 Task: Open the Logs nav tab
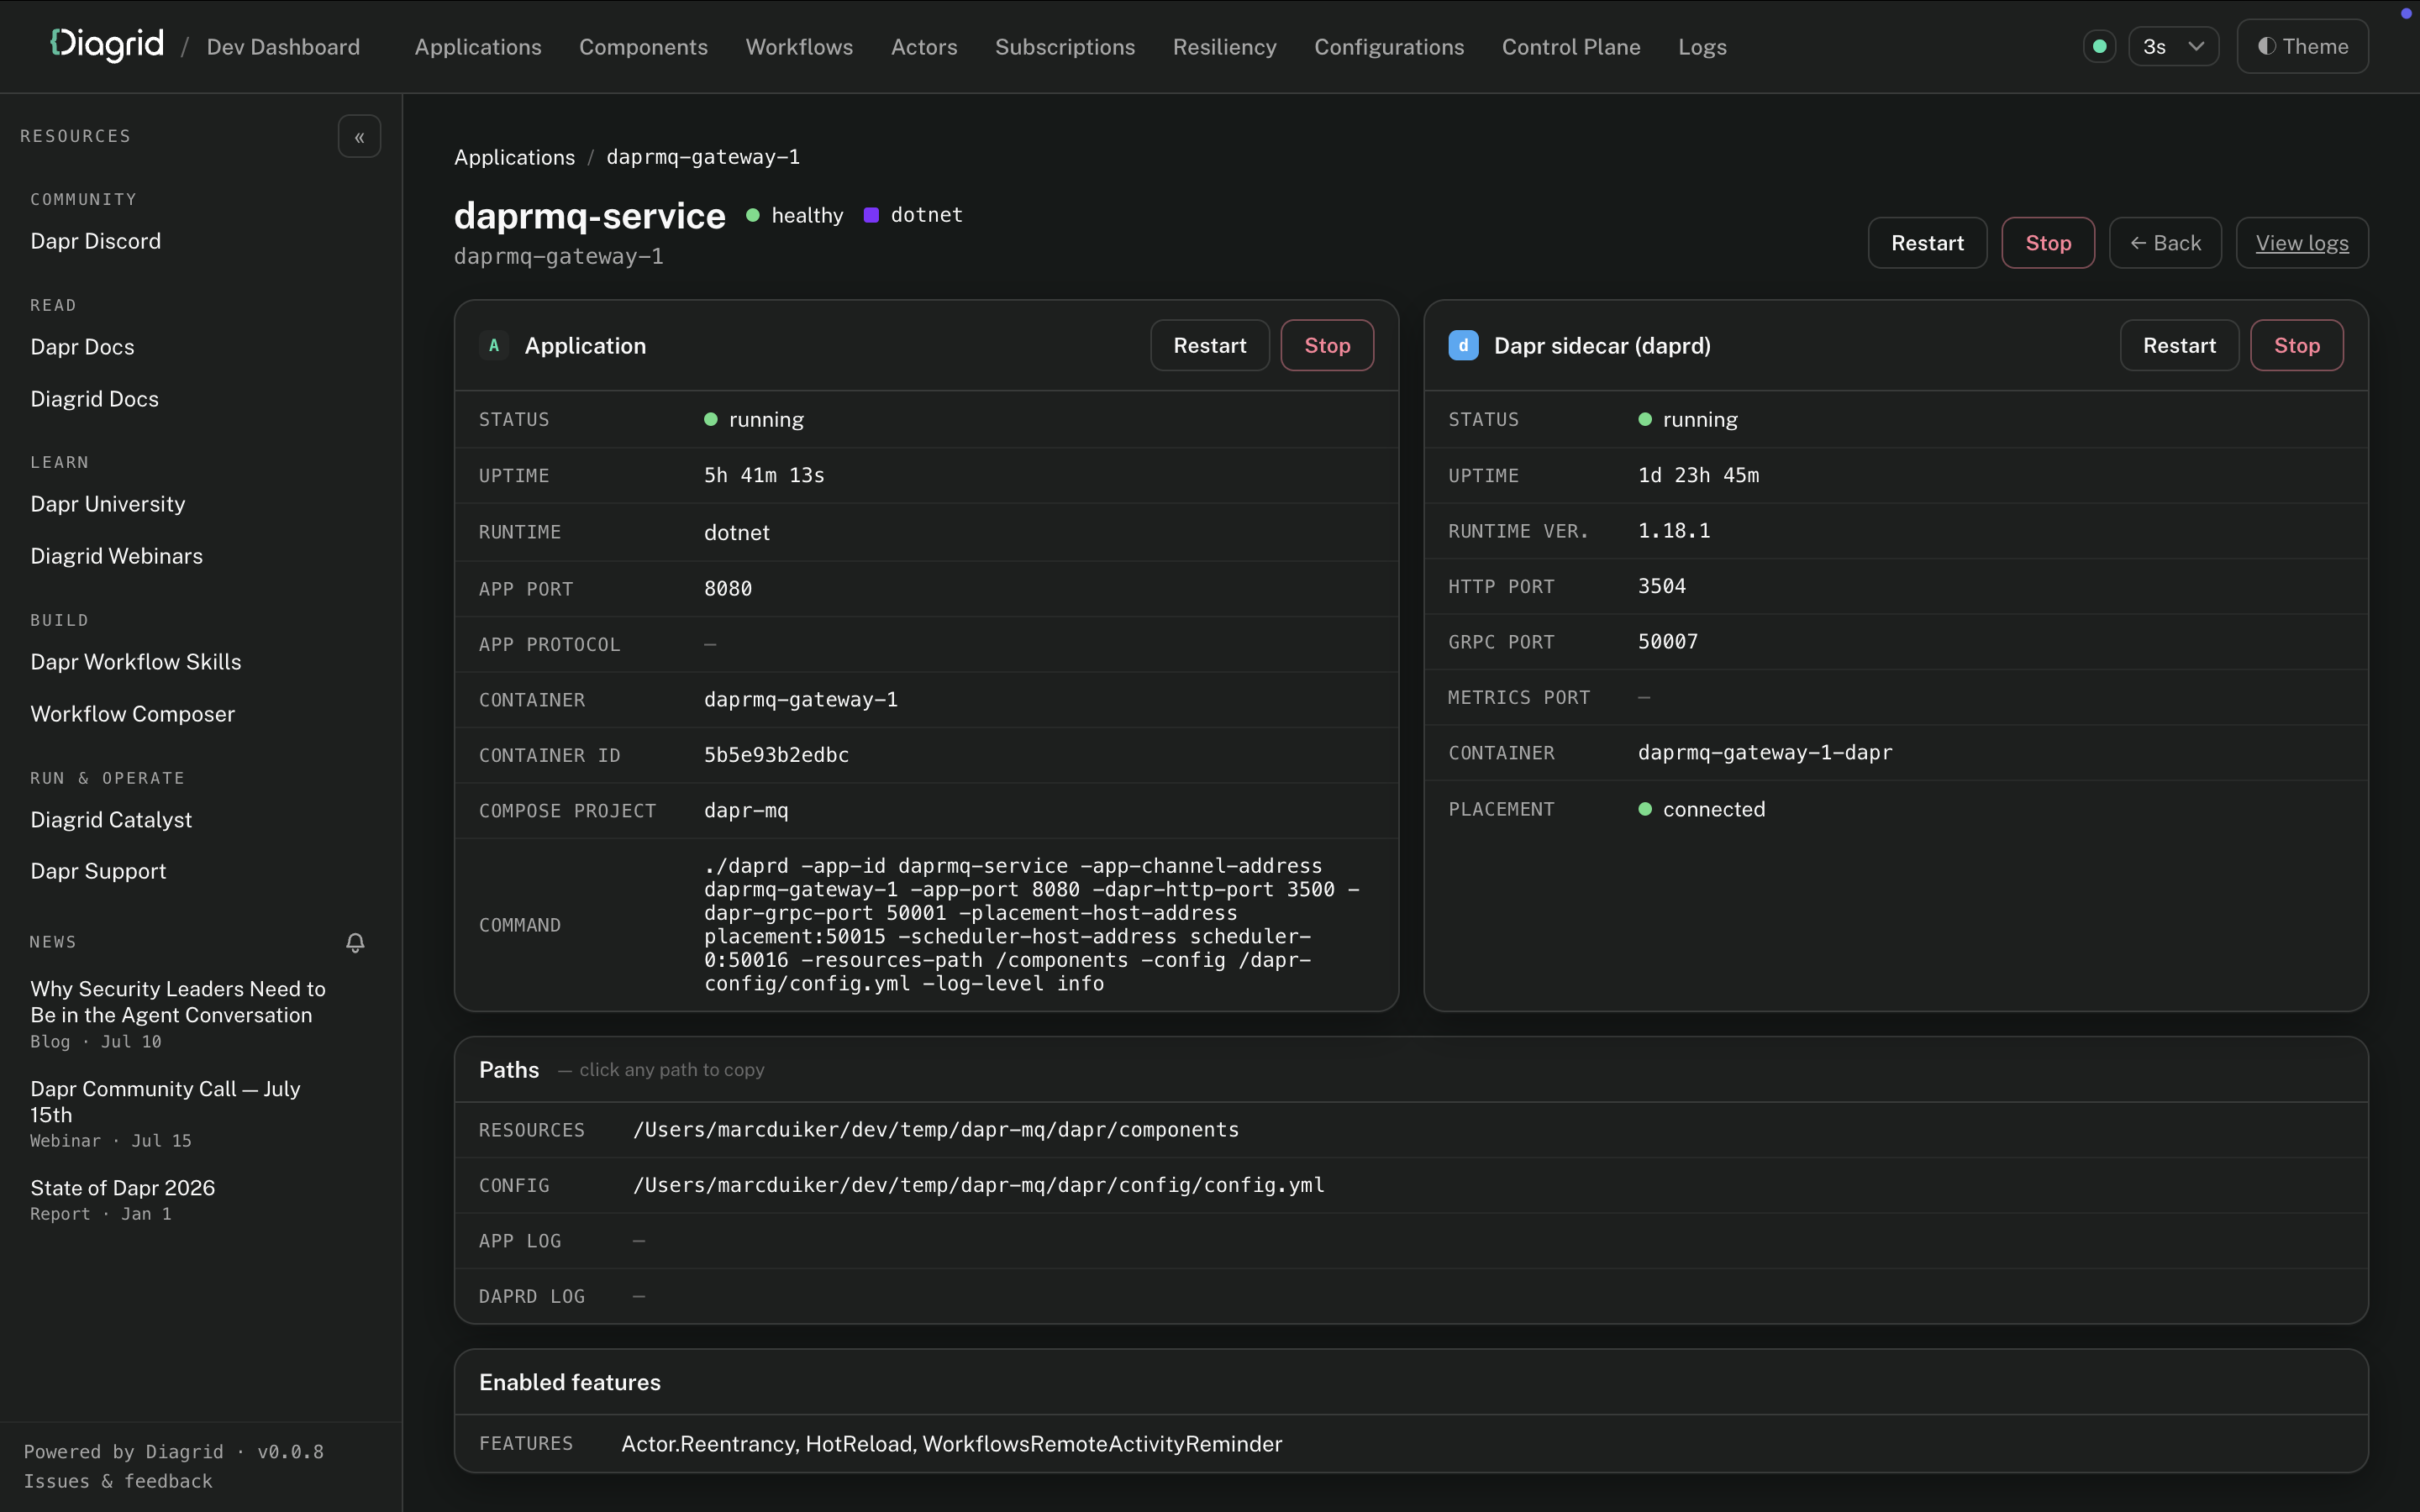(x=1702, y=47)
